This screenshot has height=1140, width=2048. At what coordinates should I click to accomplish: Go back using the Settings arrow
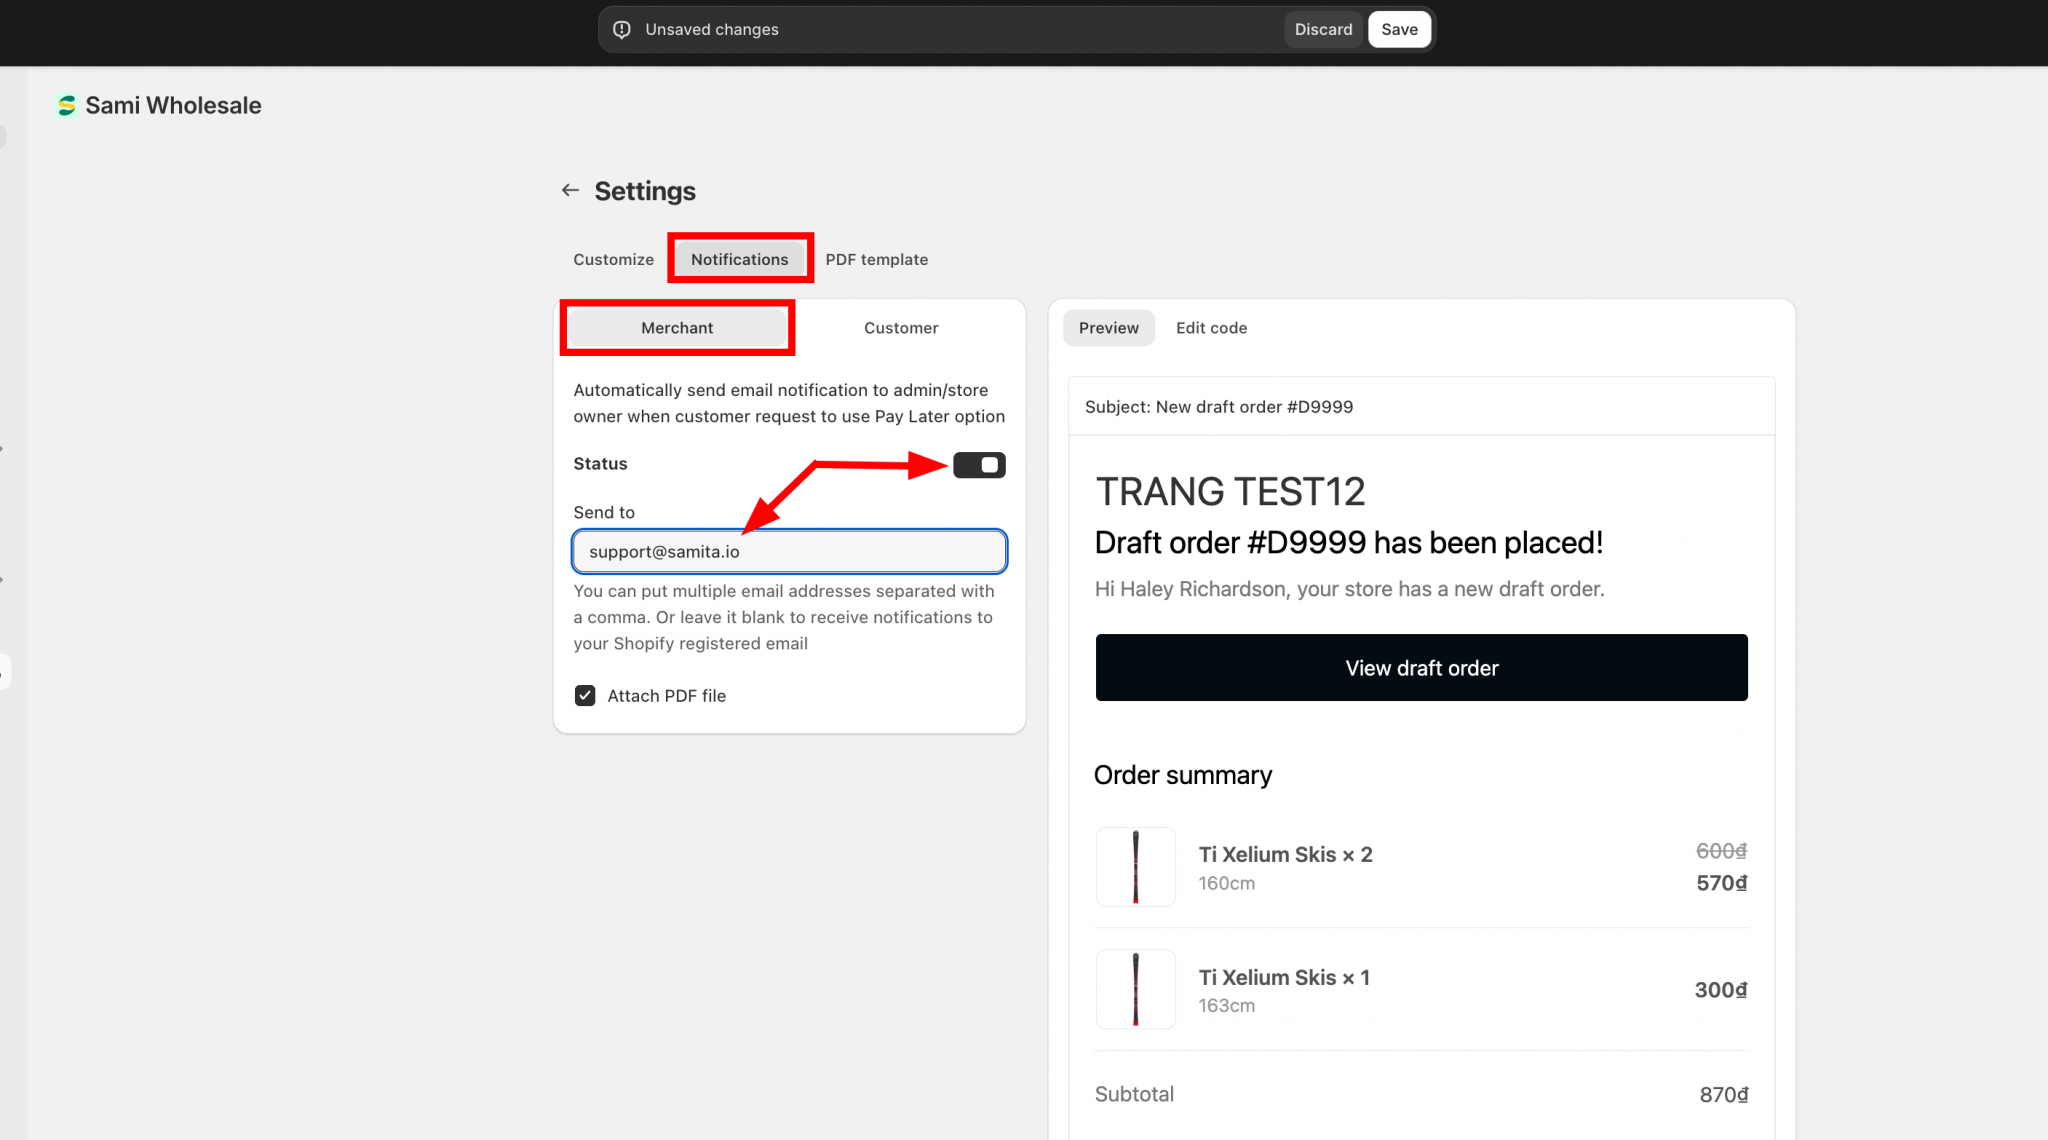point(570,190)
